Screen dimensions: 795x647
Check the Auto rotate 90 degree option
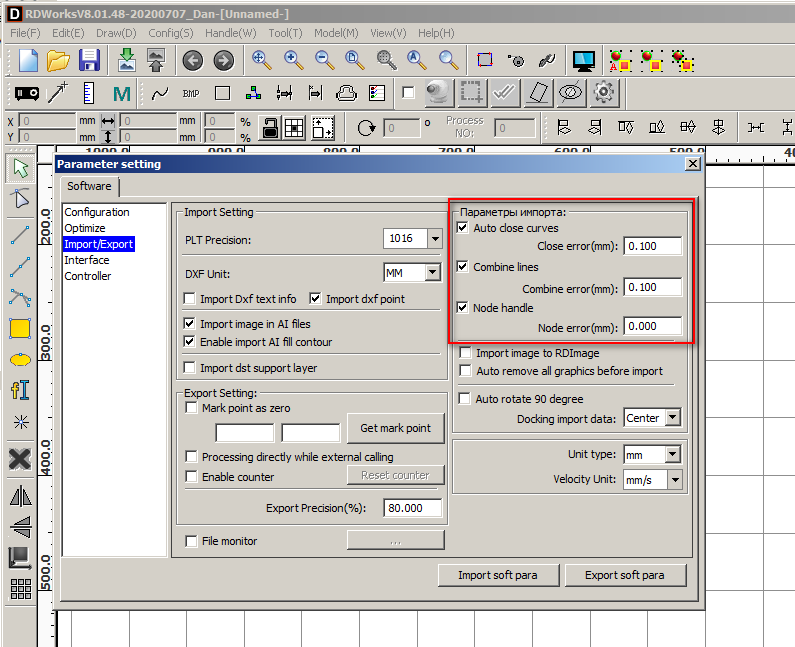coord(465,399)
